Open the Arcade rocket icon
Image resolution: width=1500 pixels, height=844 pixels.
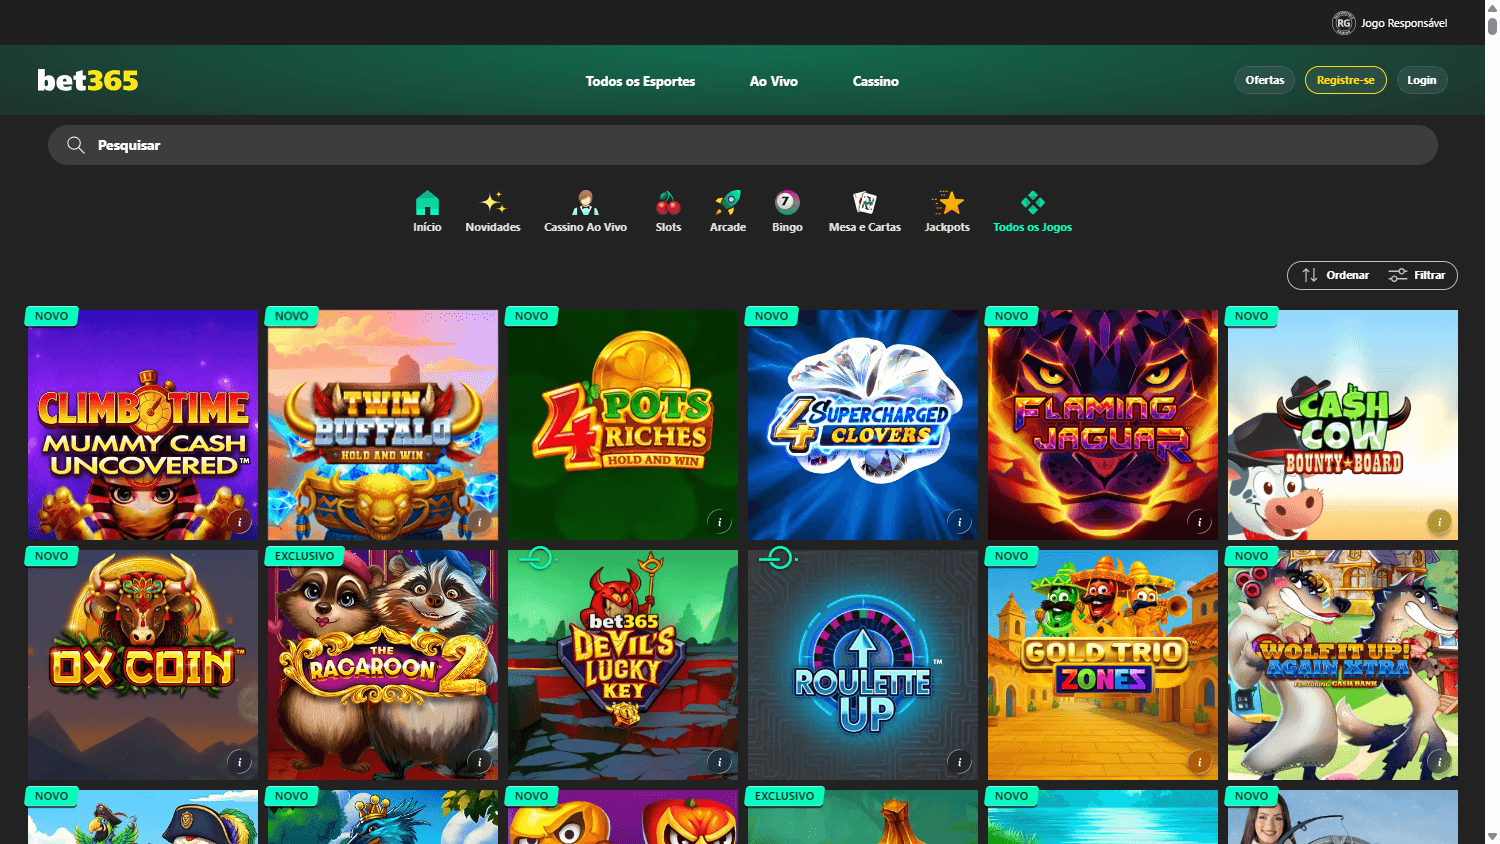pyautogui.click(x=728, y=203)
